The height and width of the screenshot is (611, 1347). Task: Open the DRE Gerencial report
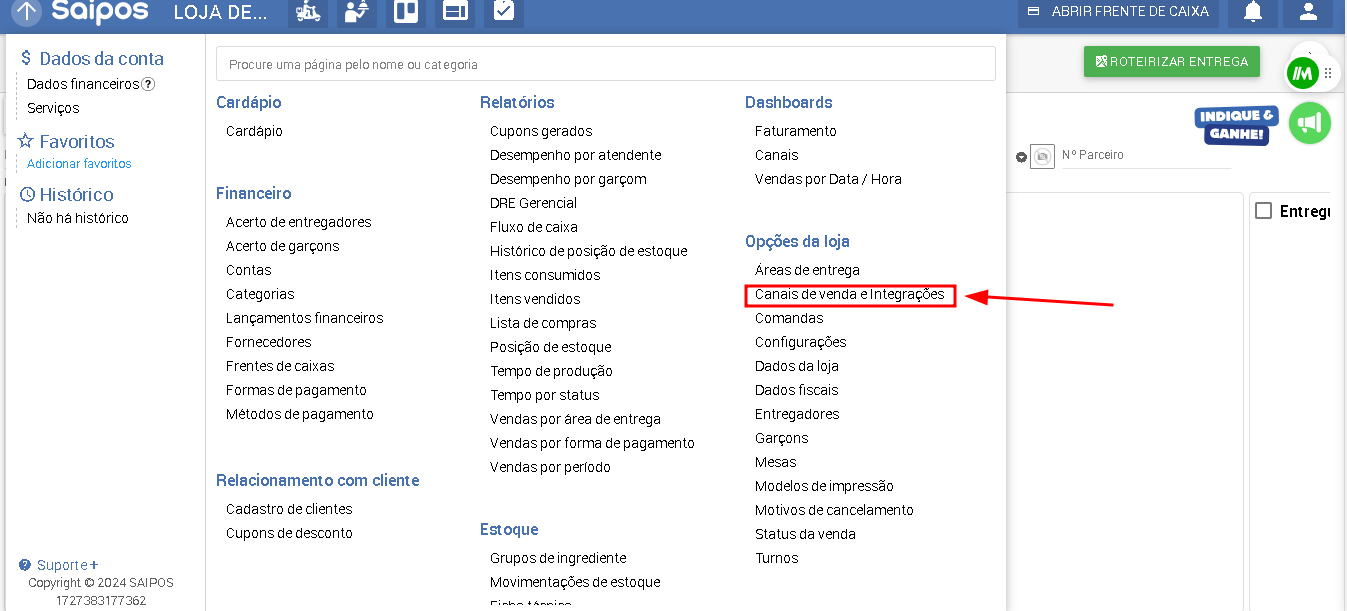tap(533, 203)
